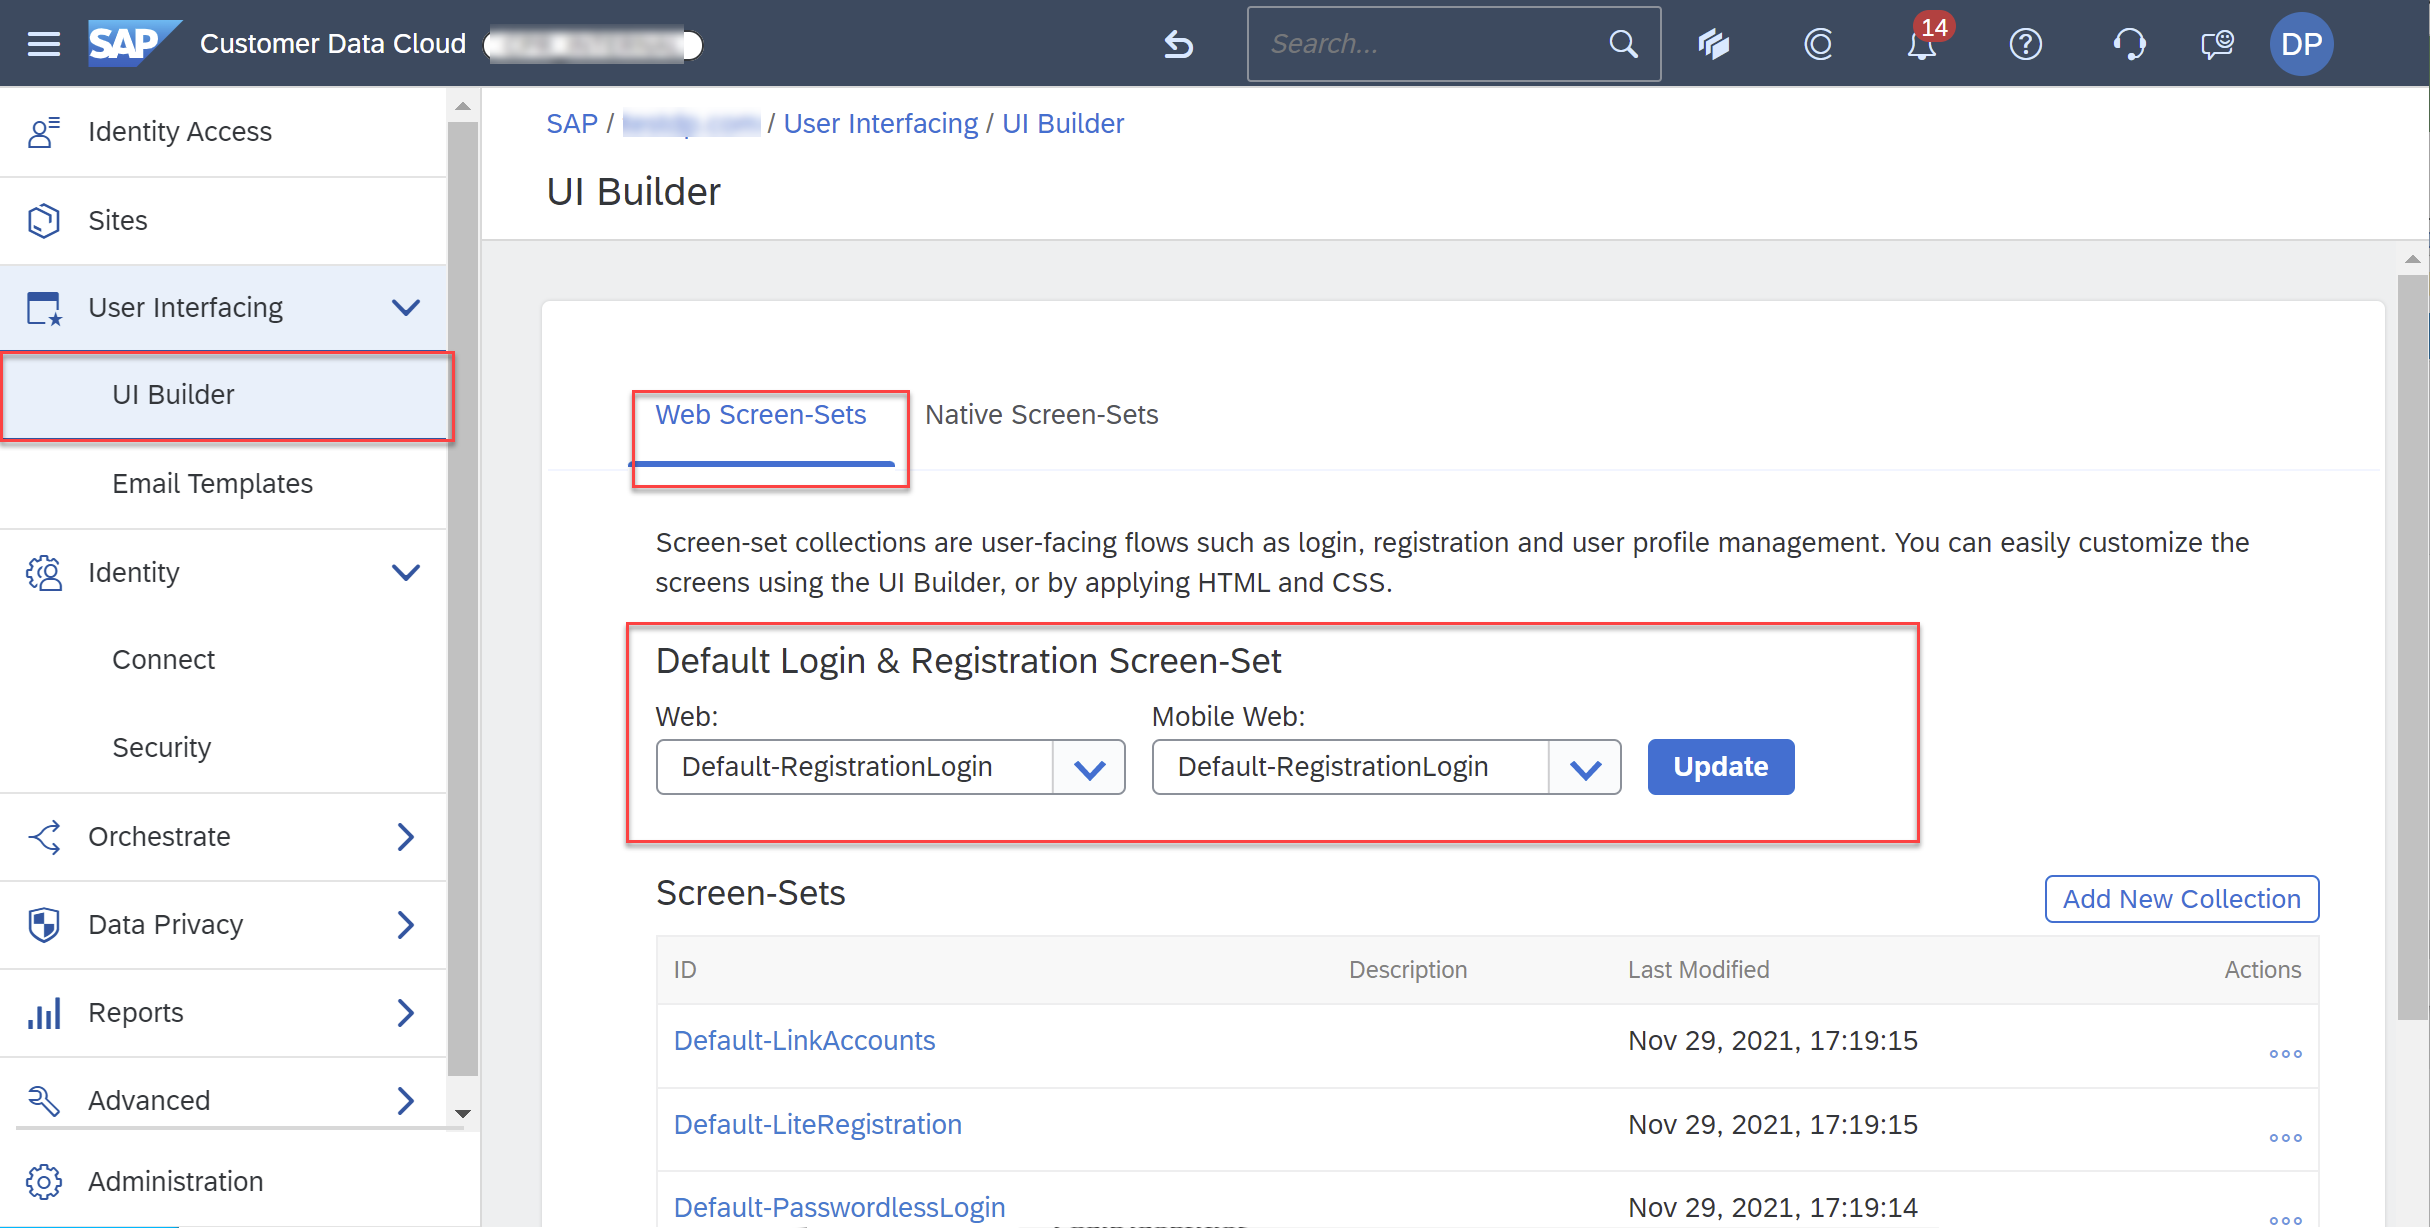Collapse the Identity section chevron

pyautogui.click(x=405, y=573)
